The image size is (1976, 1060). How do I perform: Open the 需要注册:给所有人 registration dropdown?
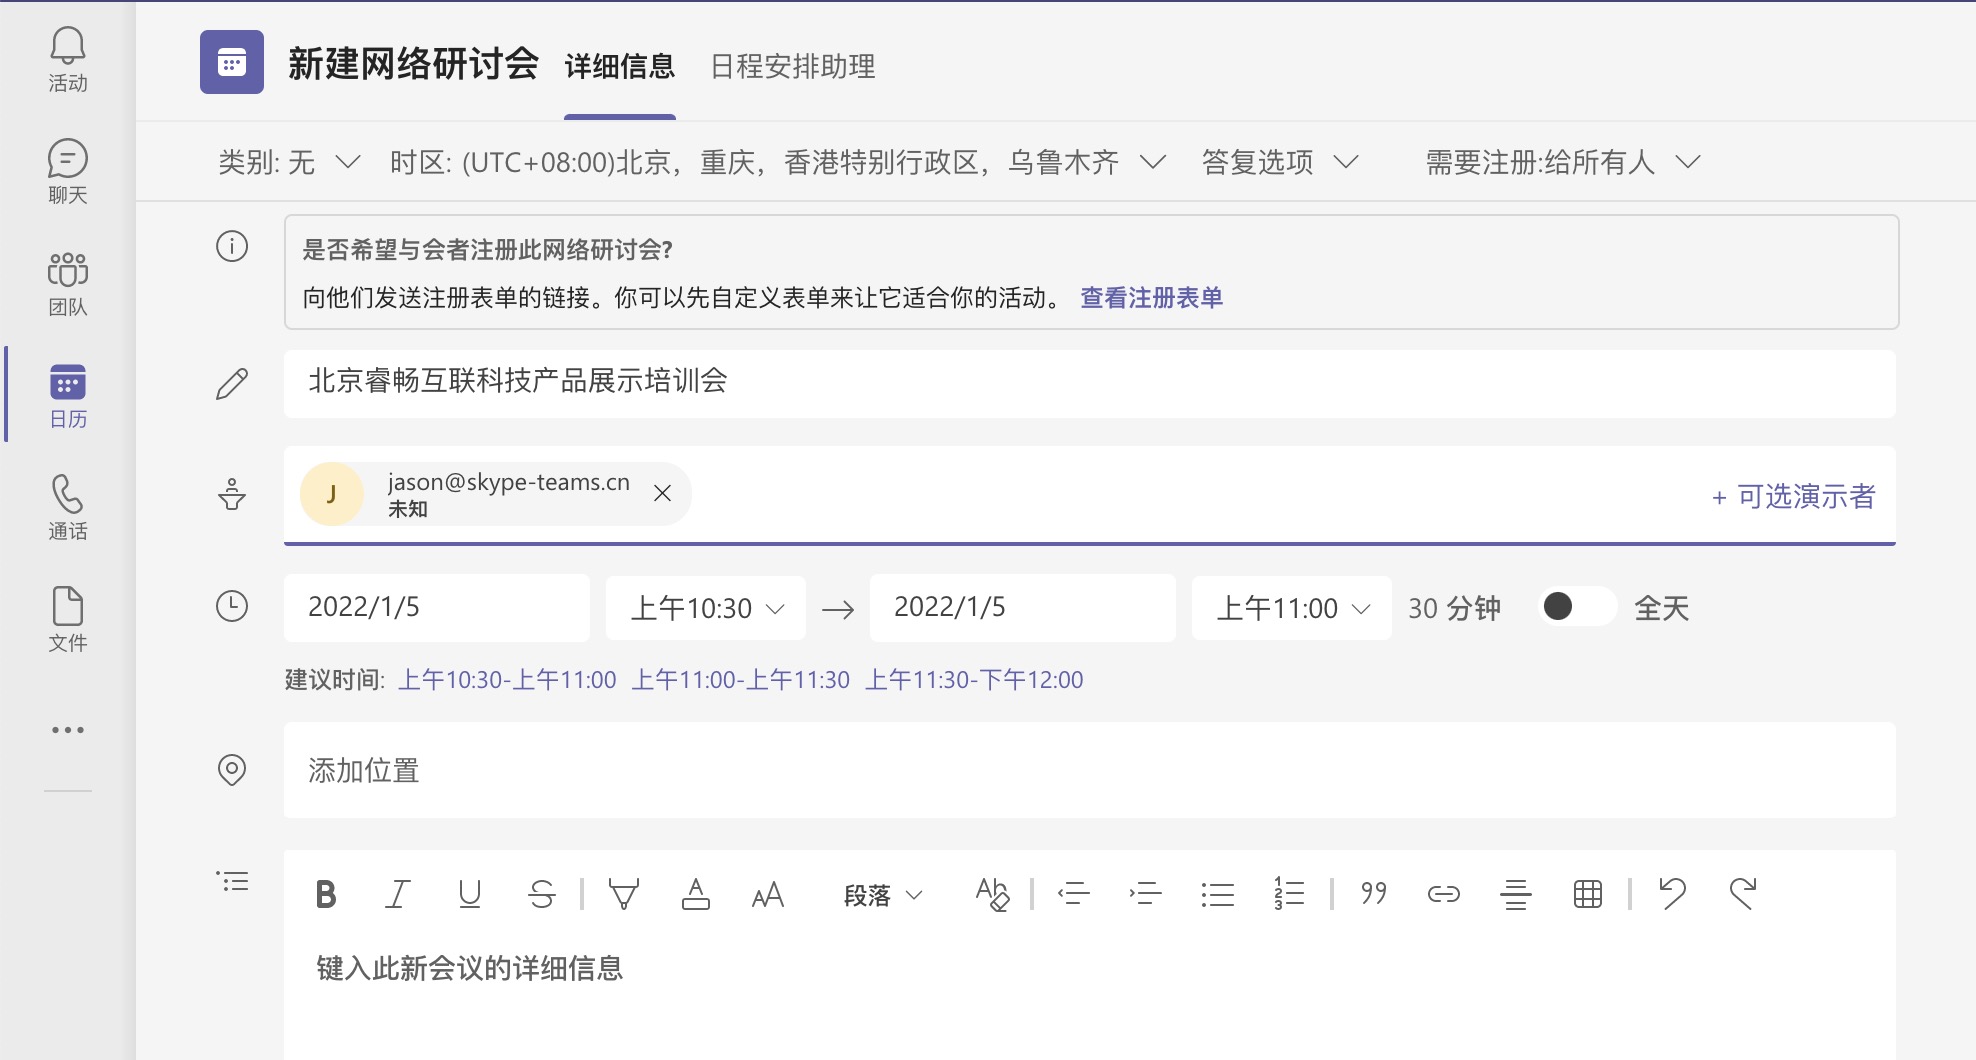[x=1563, y=162]
